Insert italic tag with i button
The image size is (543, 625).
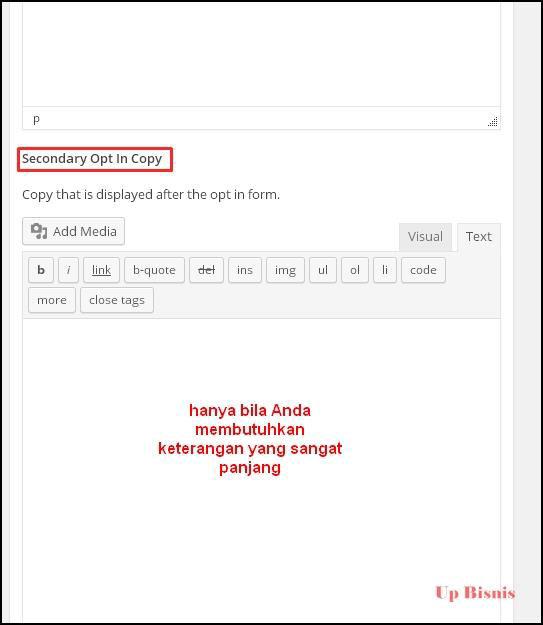[68, 270]
